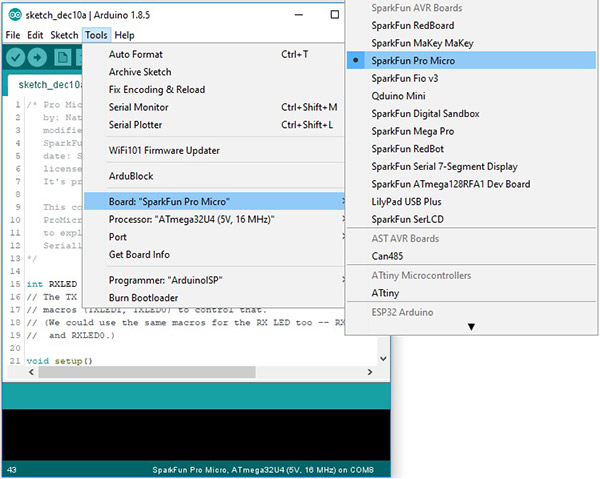This screenshot has height=479, width=600.
Task: Choose SparkFun RedBoard from the board list
Action: (x=413, y=26)
